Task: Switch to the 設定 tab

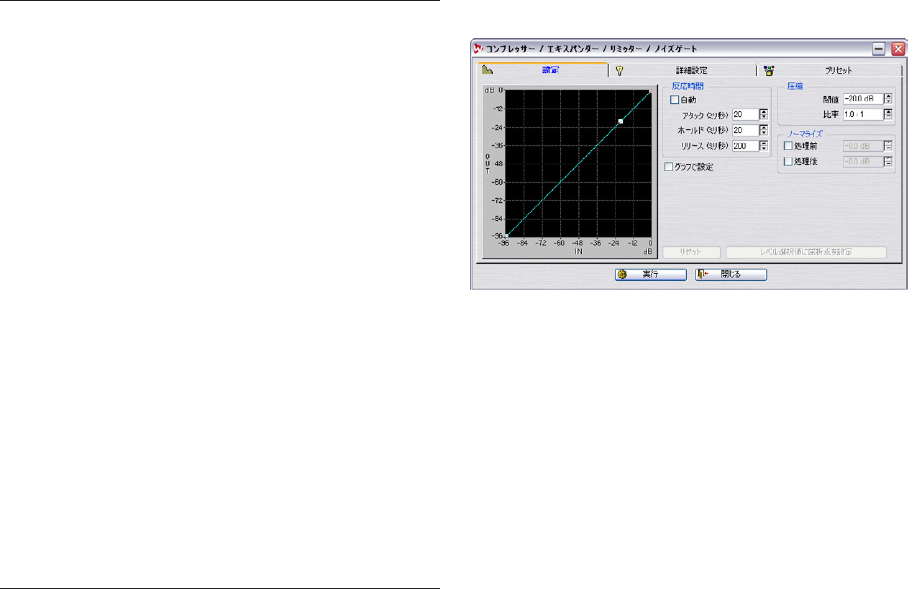Action: pyautogui.click(x=543, y=70)
